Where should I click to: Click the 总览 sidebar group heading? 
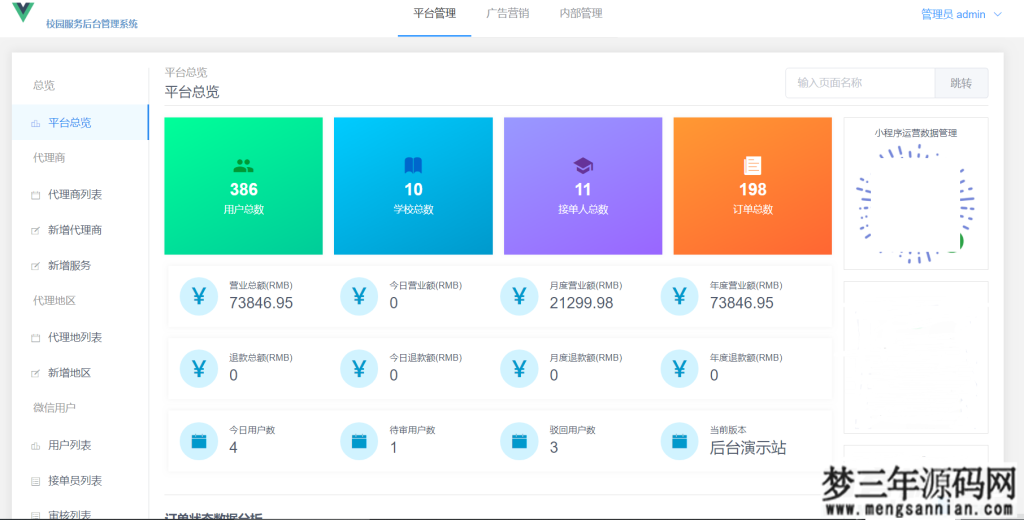click(44, 86)
